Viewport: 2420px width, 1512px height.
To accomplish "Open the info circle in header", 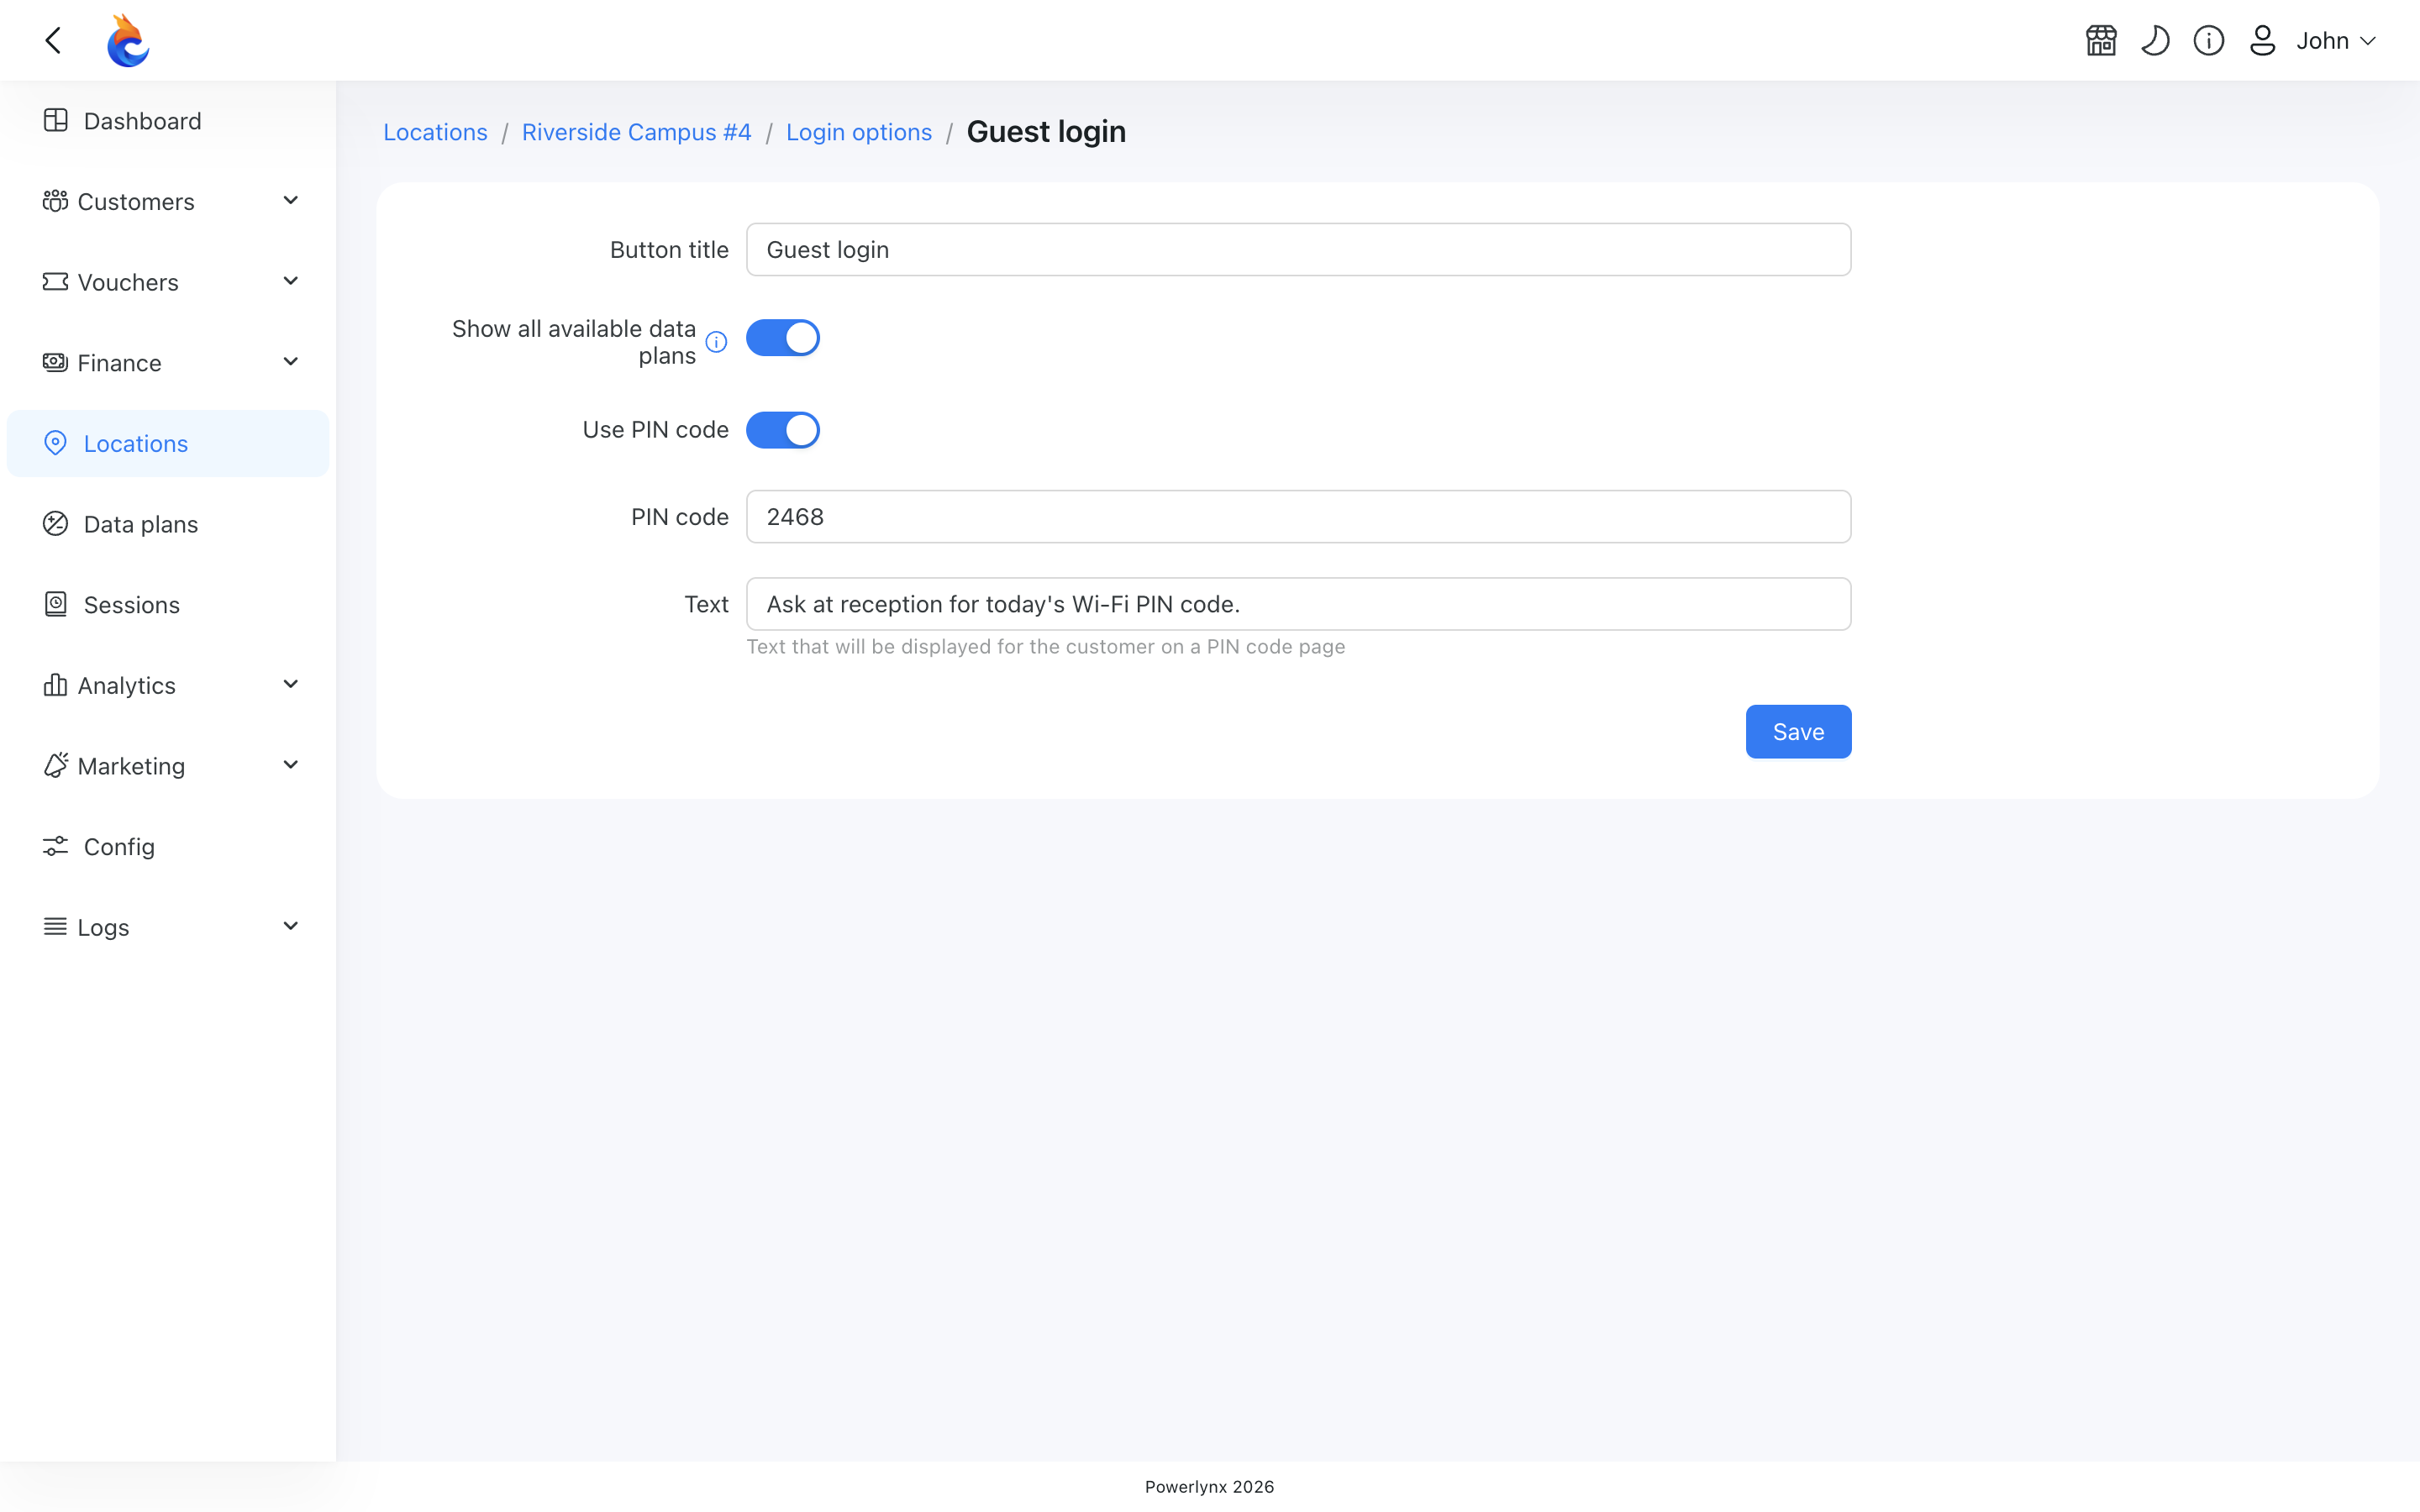I will (x=2209, y=40).
